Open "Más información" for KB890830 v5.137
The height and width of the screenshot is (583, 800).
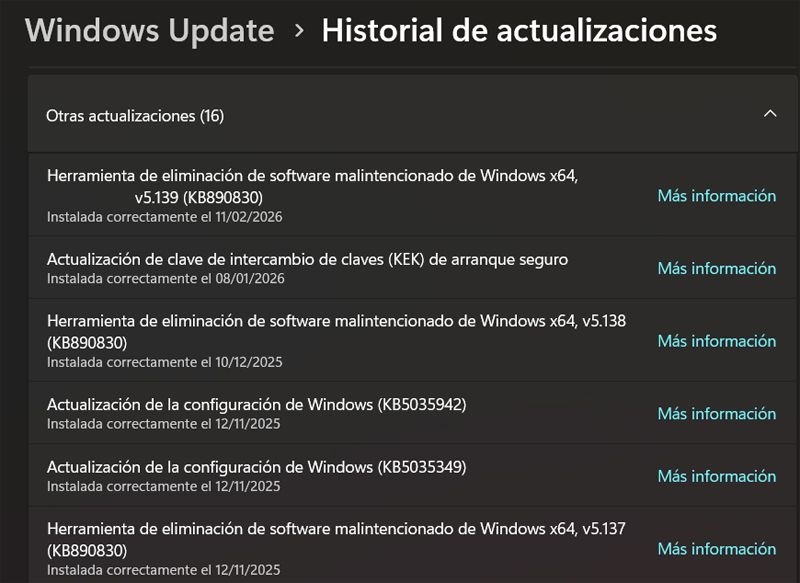coord(719,548)
